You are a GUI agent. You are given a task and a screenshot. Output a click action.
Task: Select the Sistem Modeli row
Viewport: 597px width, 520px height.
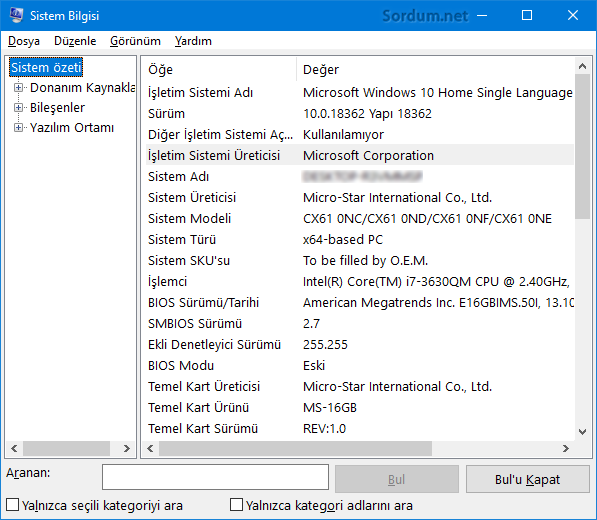(360, 219)
